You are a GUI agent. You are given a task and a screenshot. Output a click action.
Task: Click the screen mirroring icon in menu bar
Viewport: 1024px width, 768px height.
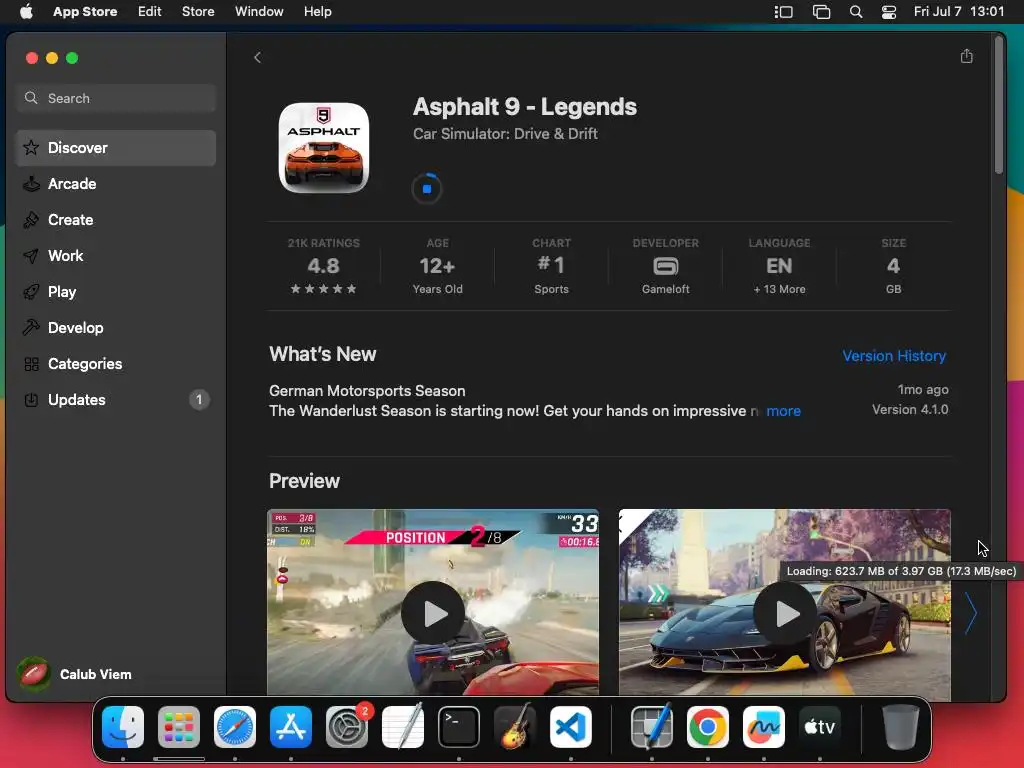click(821, 12)
